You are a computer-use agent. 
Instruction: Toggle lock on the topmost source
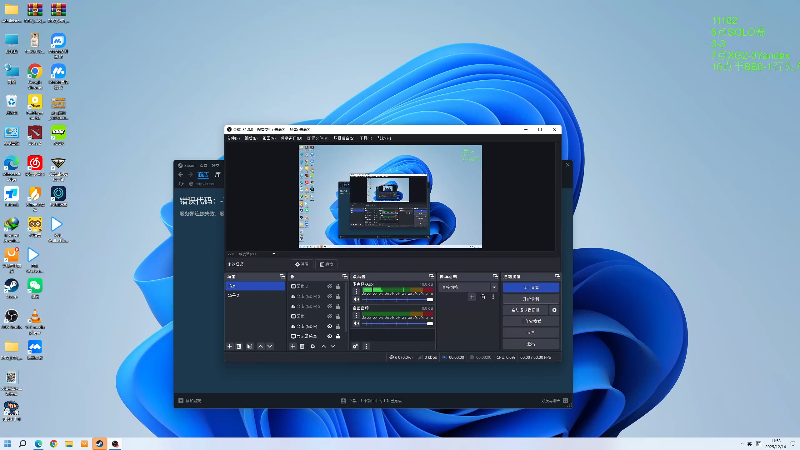pos(338,286)
